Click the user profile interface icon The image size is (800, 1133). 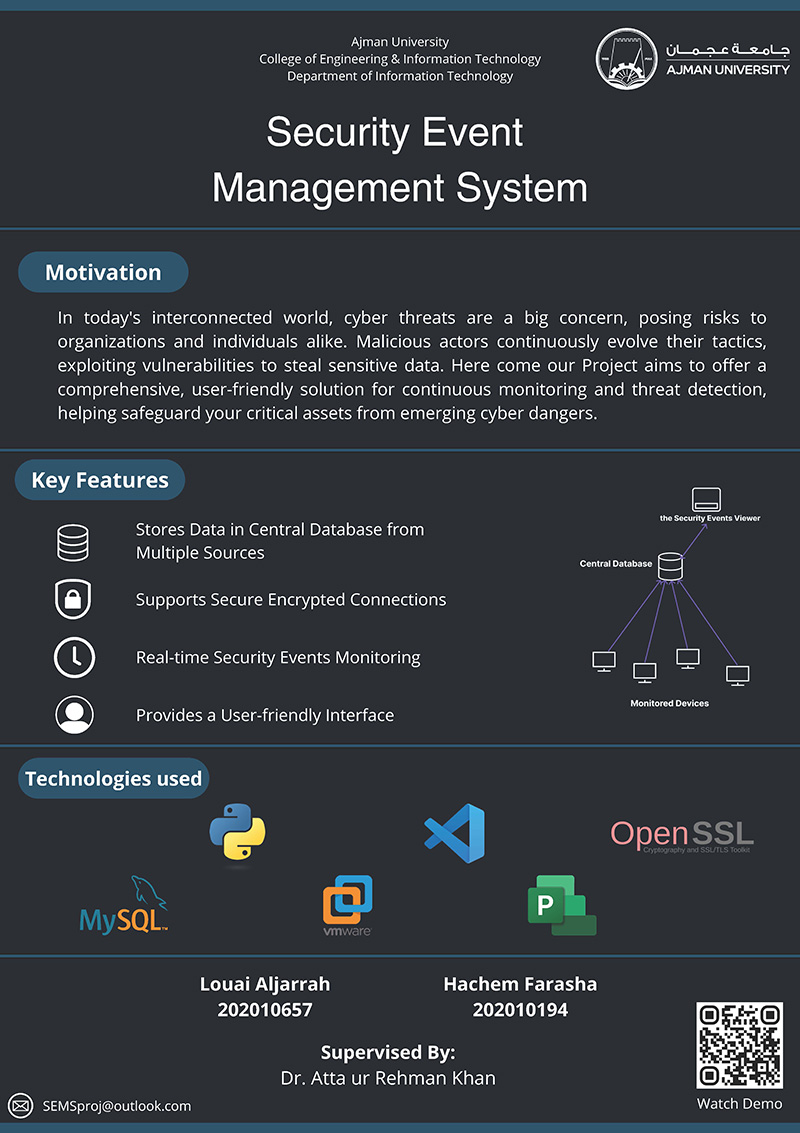[x=73, y=715]
